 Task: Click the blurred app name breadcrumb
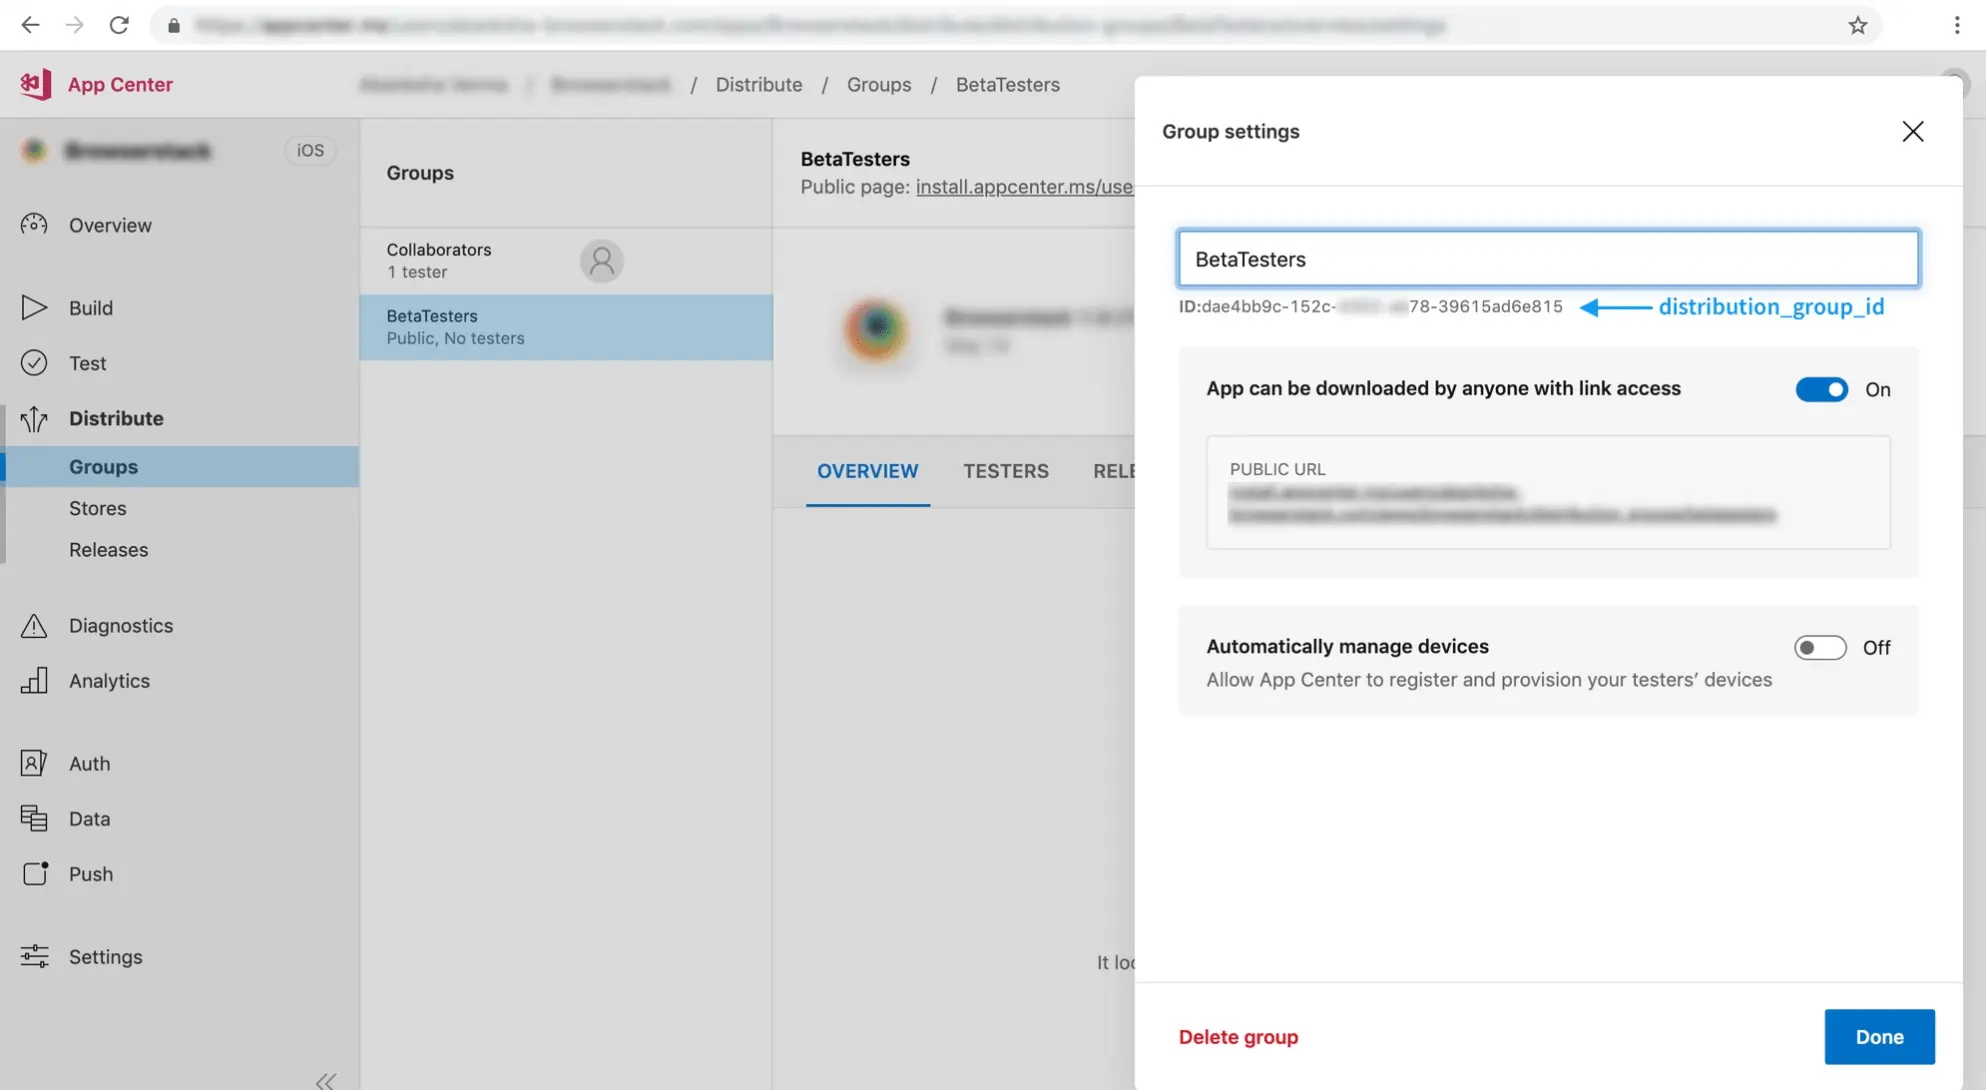tap(610, 84)
